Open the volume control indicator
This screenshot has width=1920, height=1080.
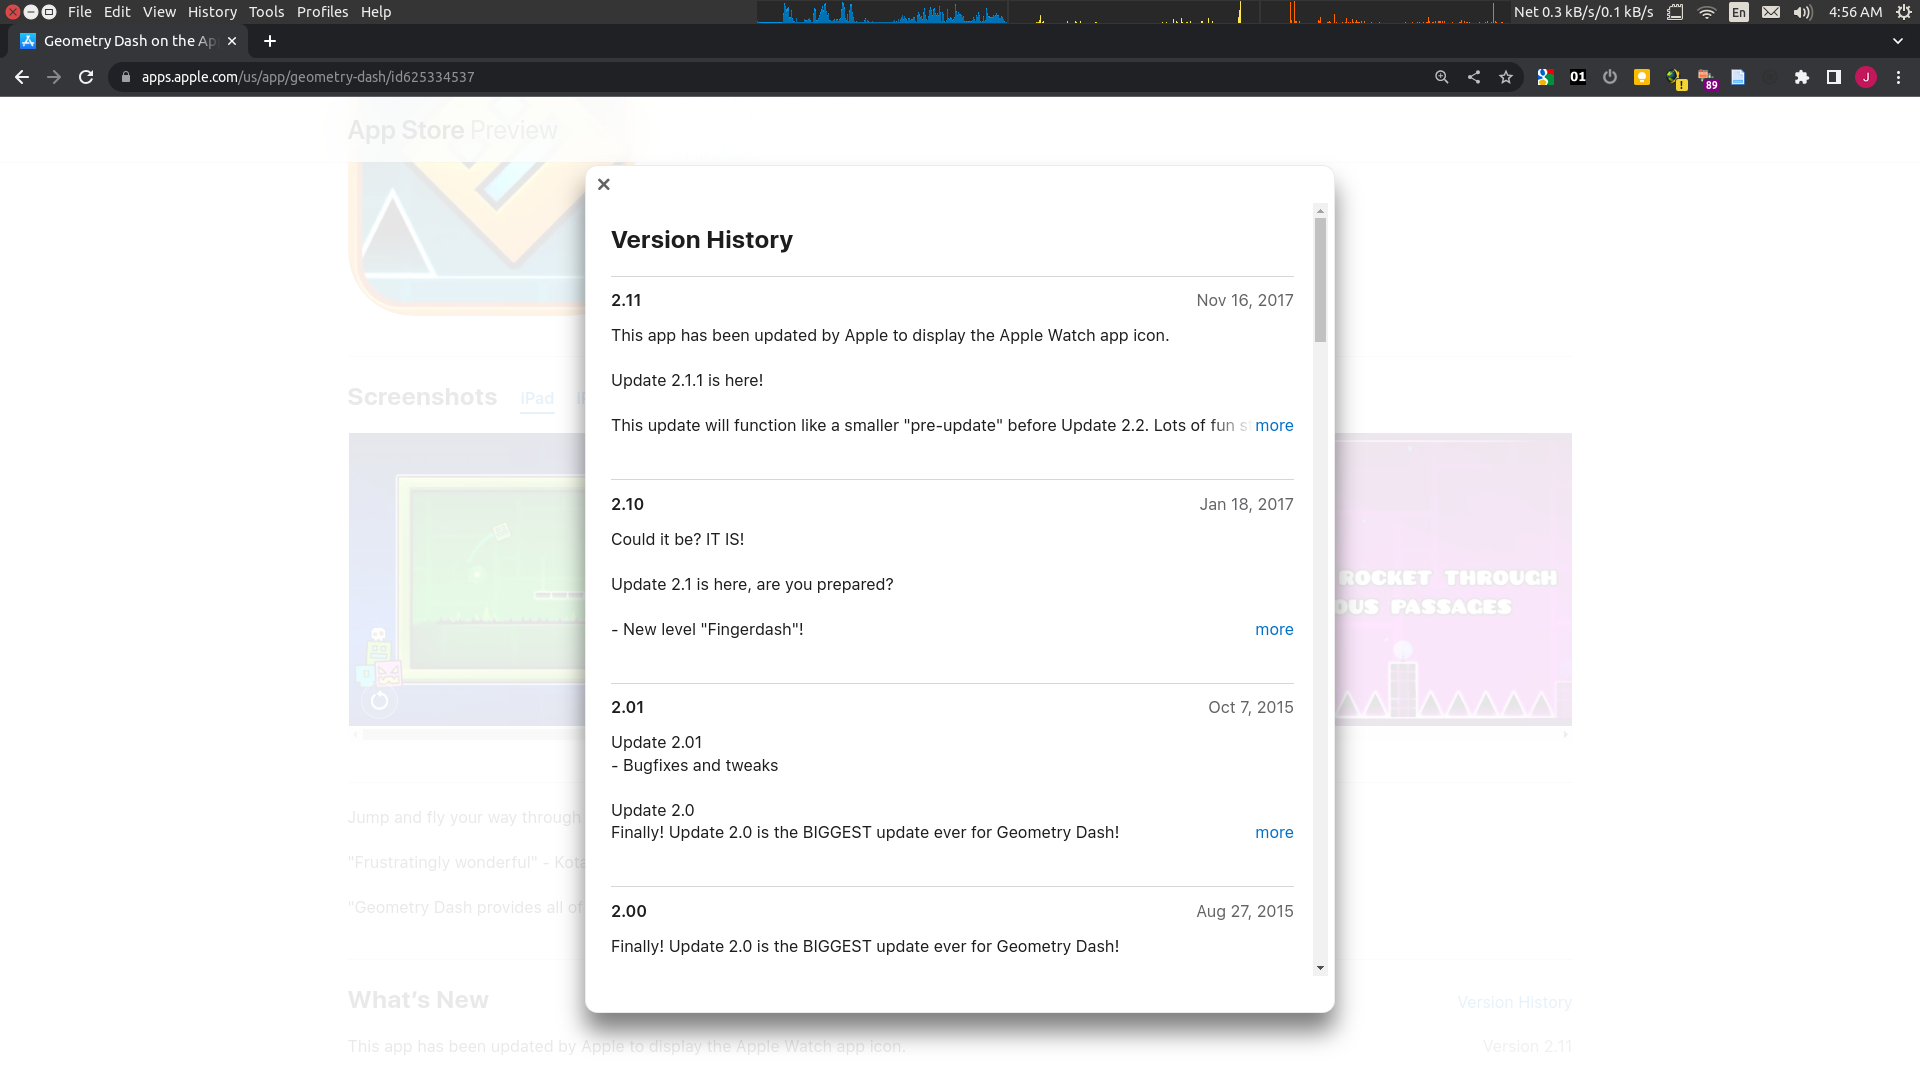pyautogui.click(x=1803, y=12)
